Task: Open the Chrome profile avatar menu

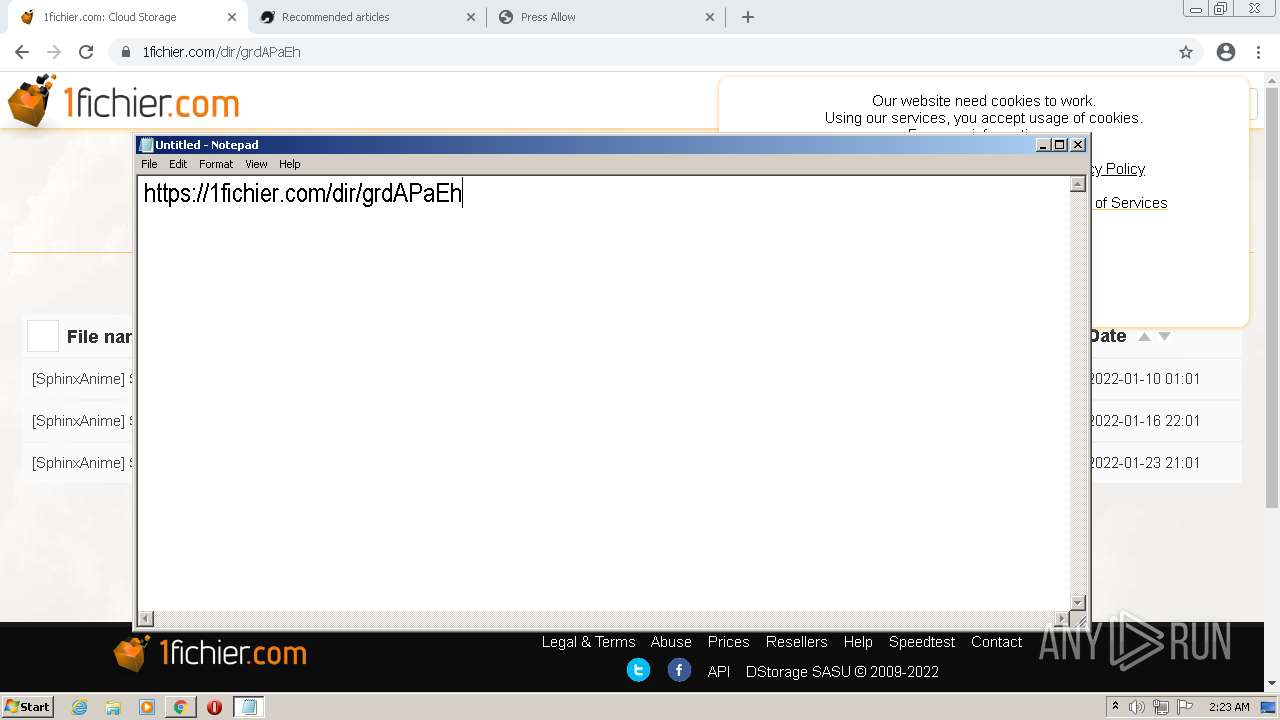Action: 1226,52
